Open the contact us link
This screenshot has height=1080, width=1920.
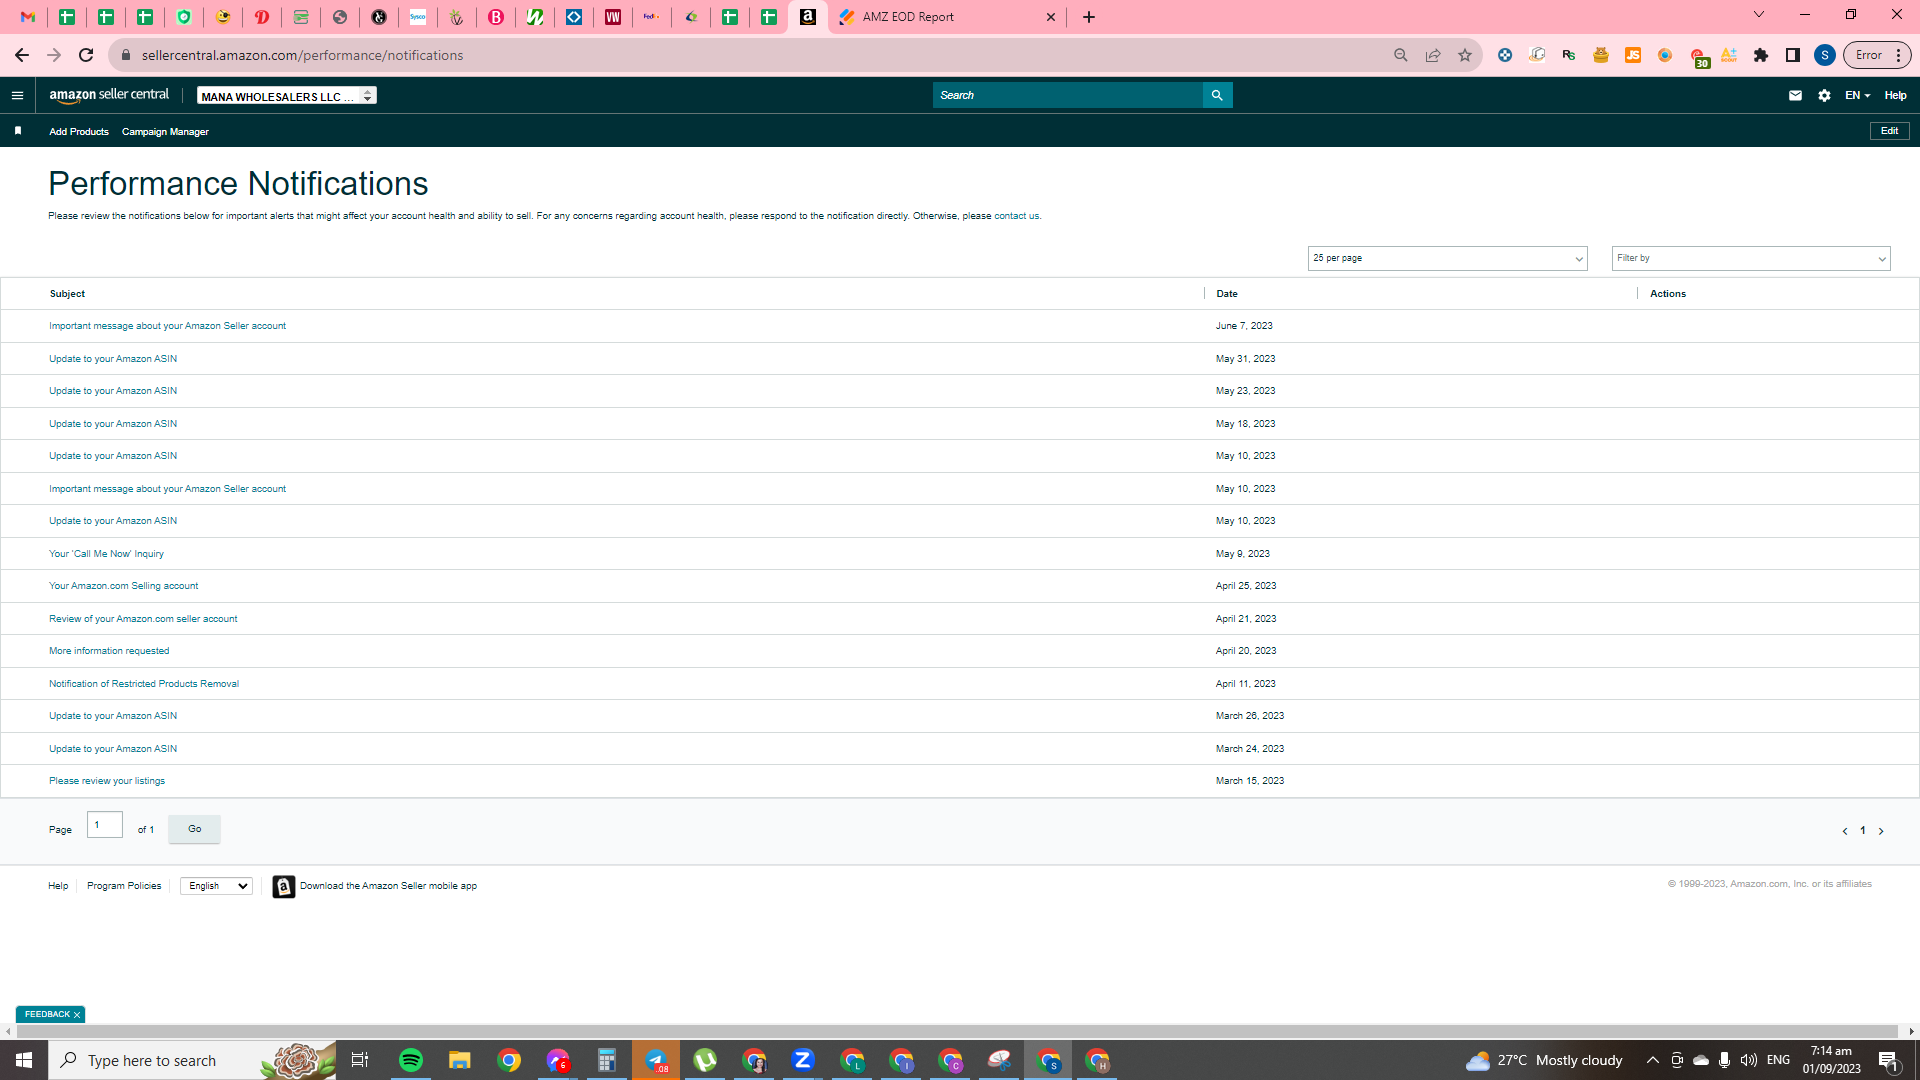[1016, 216]
